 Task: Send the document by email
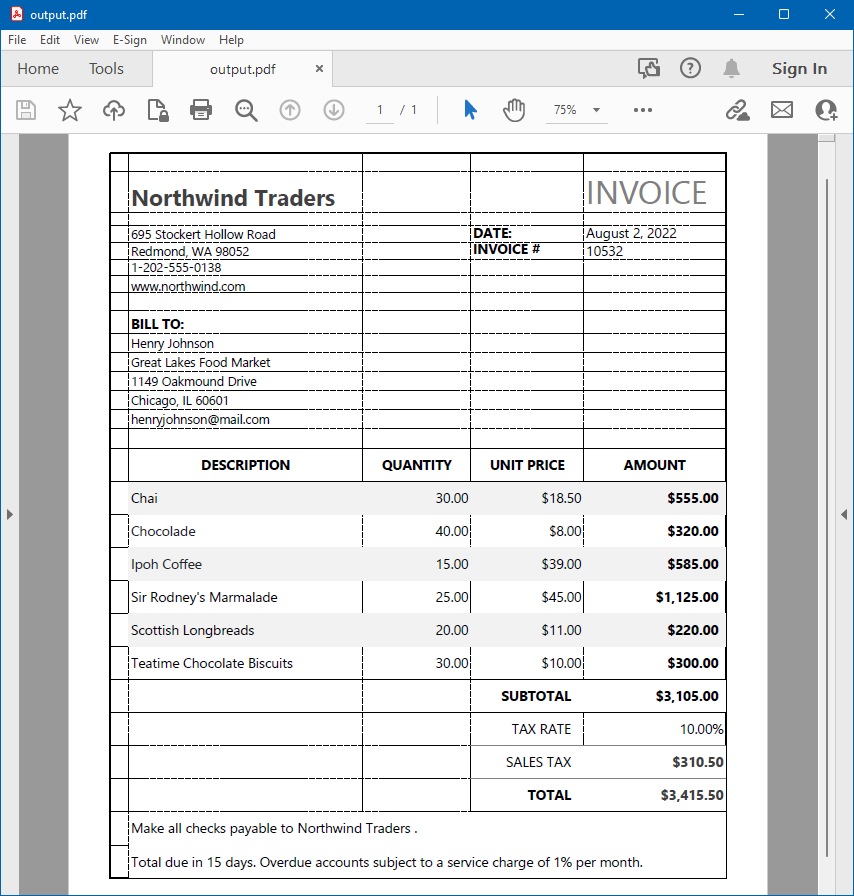click(x=781, y=110)
